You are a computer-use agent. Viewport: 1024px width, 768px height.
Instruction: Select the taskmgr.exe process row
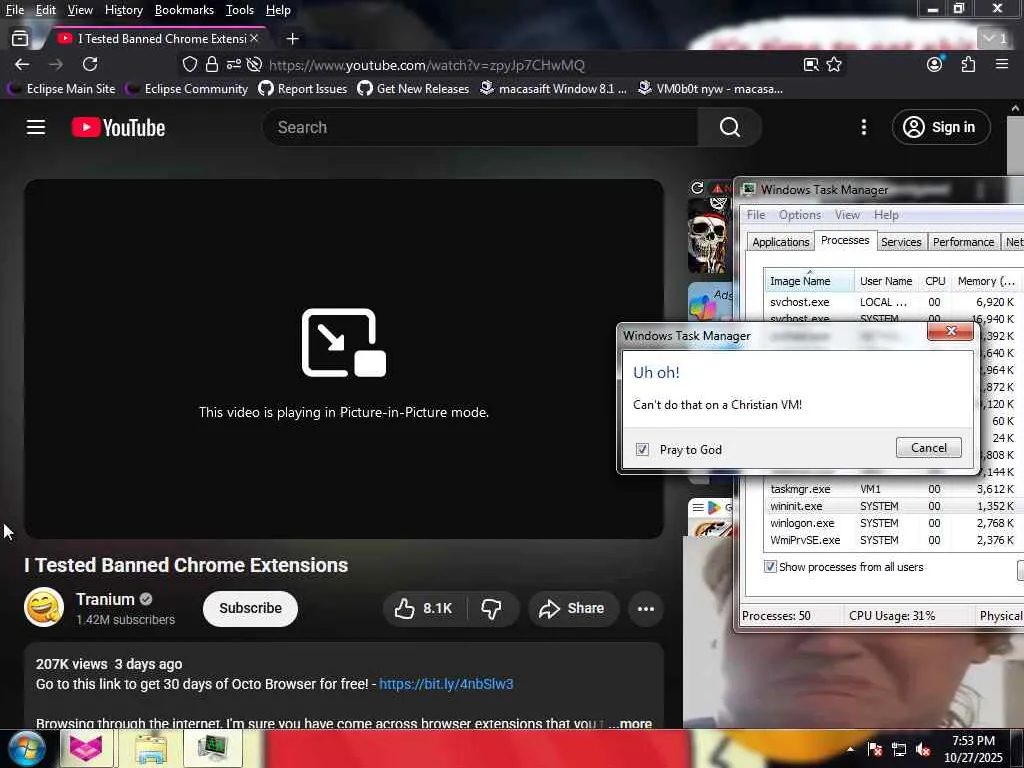891,488
